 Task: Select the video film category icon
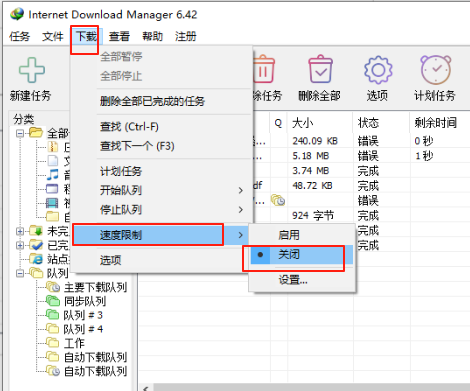point(52,202)
